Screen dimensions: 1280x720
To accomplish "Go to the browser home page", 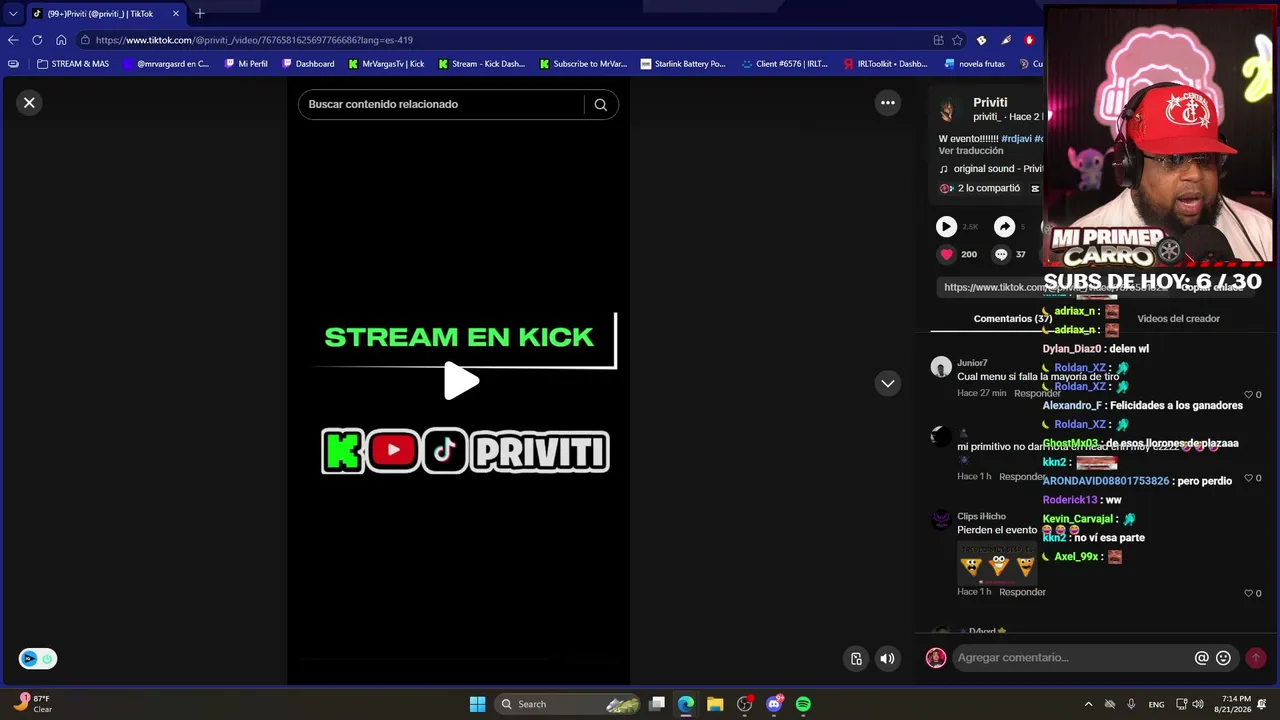I will (x=61, y=40).
